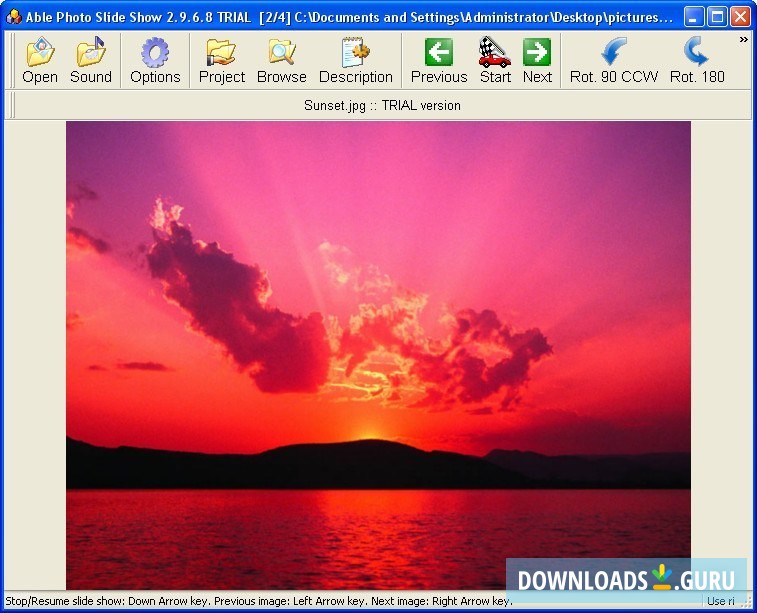Image resolution: width=757 pixels, height=613 pixels.
Task: Maximize the Able Photo Slide Show window
Action: pyautogui.click(x=717, y=17)
